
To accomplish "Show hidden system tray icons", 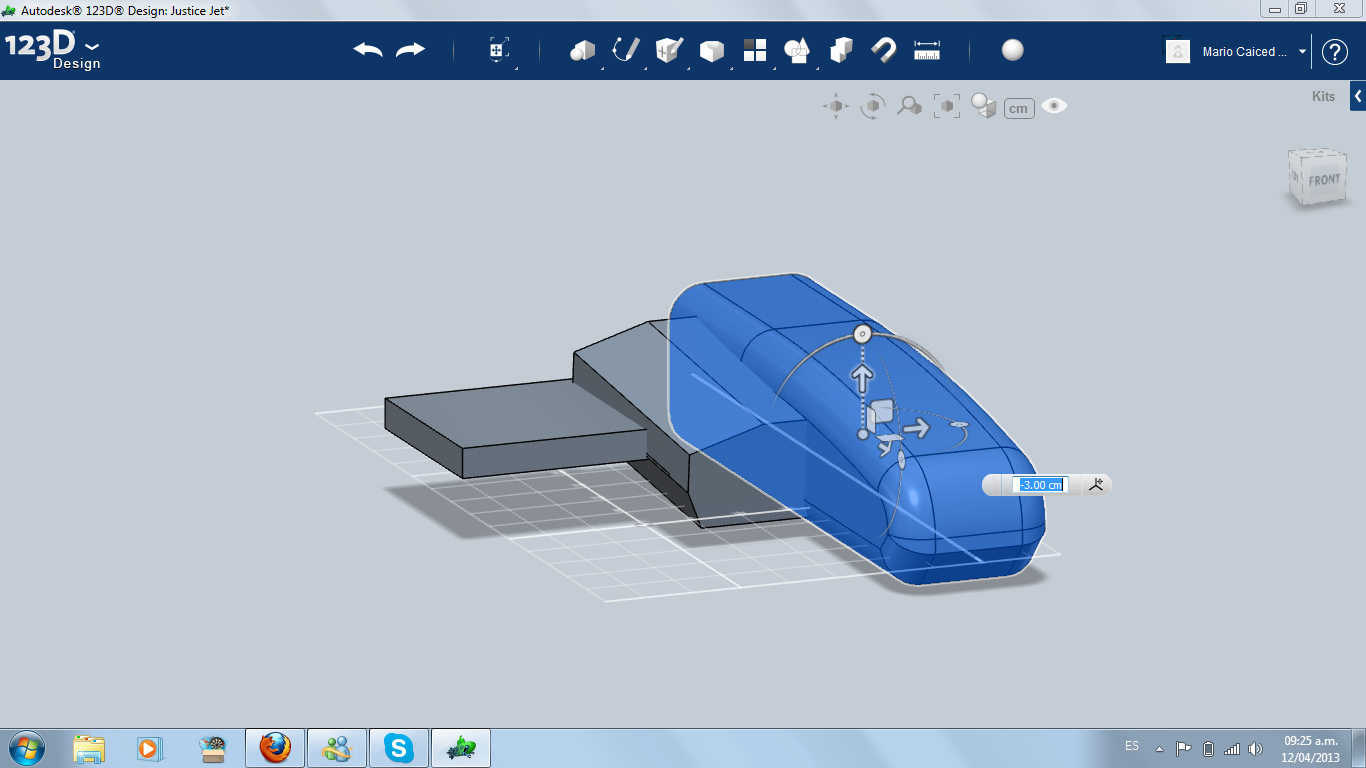I will pyautogui.click(x=1160, y=748).
